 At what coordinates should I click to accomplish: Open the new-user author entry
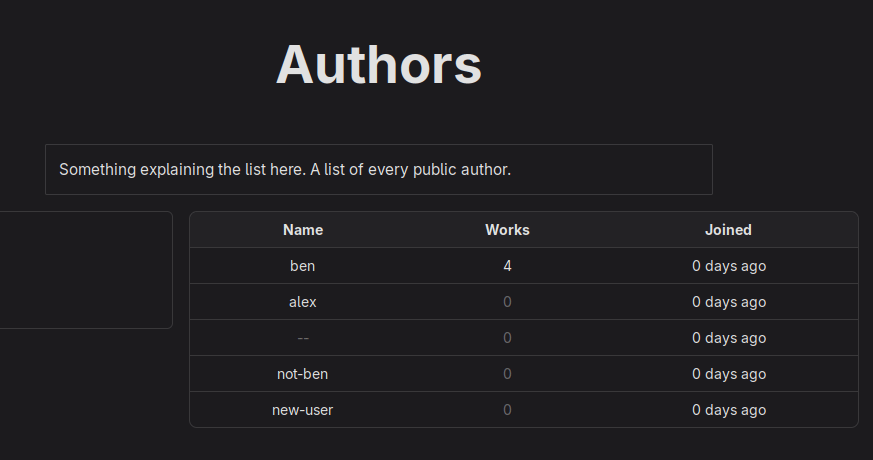[x=303, y=410]
